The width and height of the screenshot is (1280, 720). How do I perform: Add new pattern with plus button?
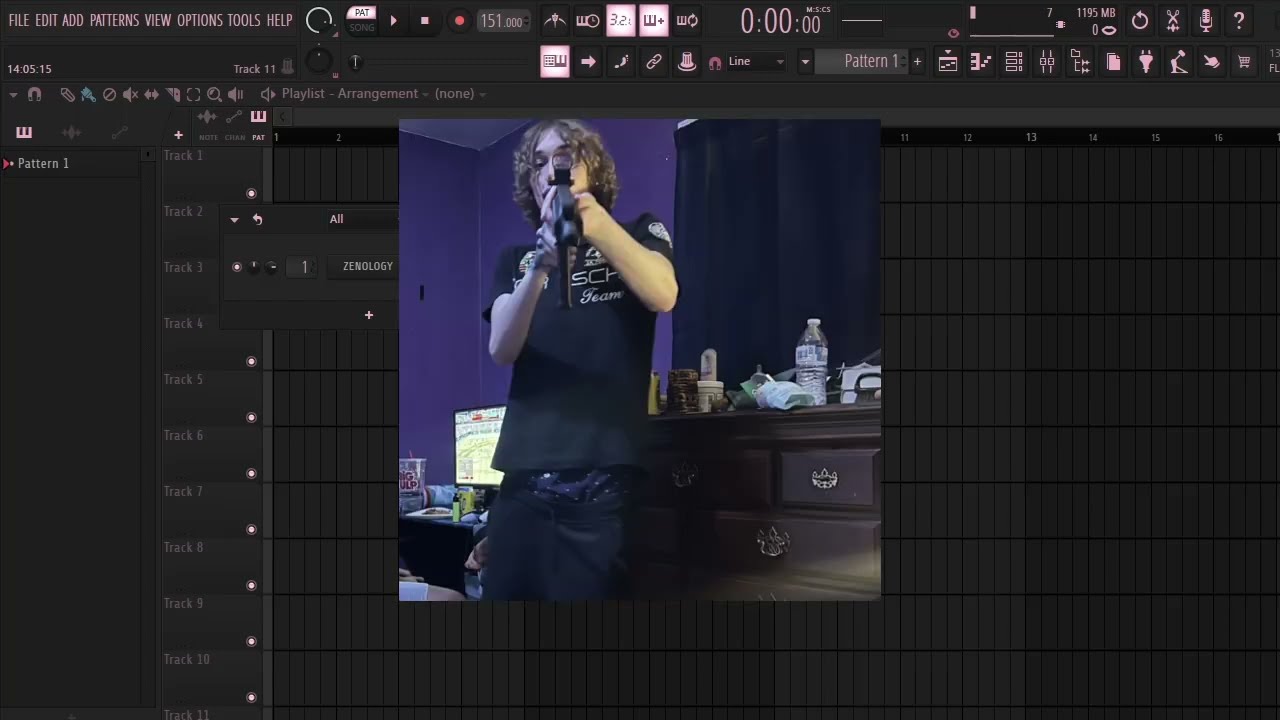(x=917, y=62)
